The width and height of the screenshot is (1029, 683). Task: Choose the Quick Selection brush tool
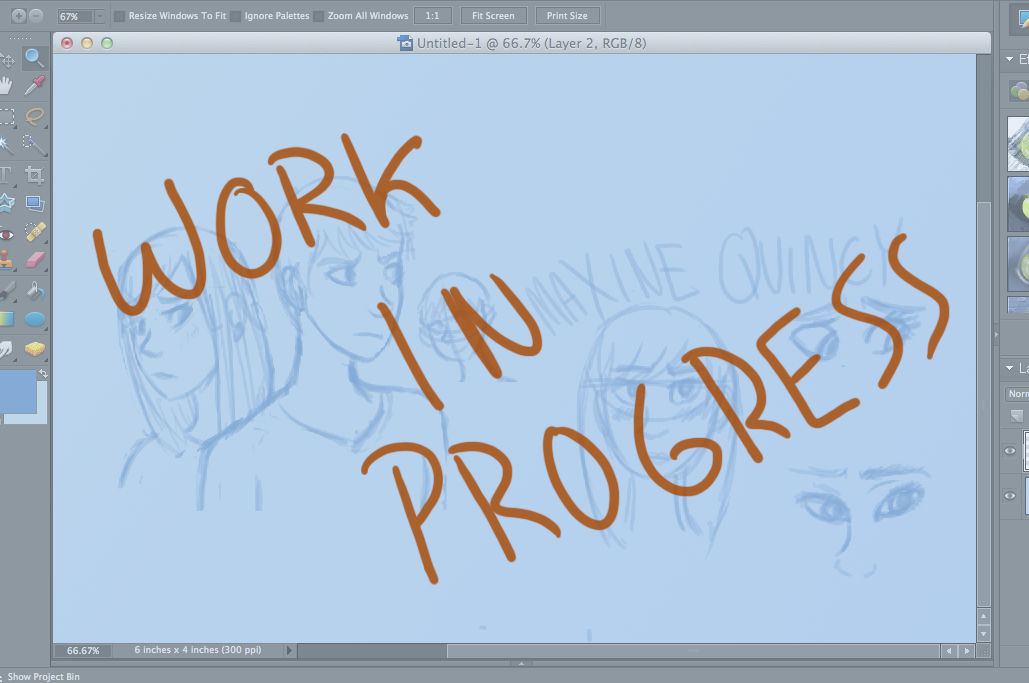34,144
